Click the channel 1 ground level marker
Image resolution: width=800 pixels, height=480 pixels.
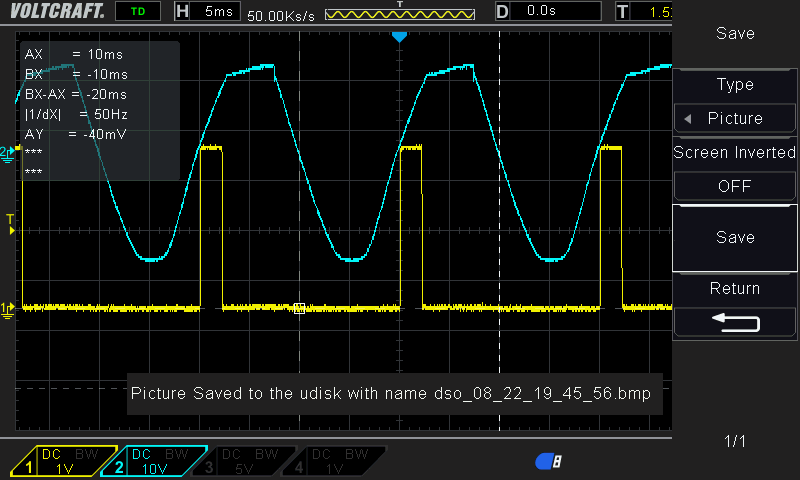point(9,308)
